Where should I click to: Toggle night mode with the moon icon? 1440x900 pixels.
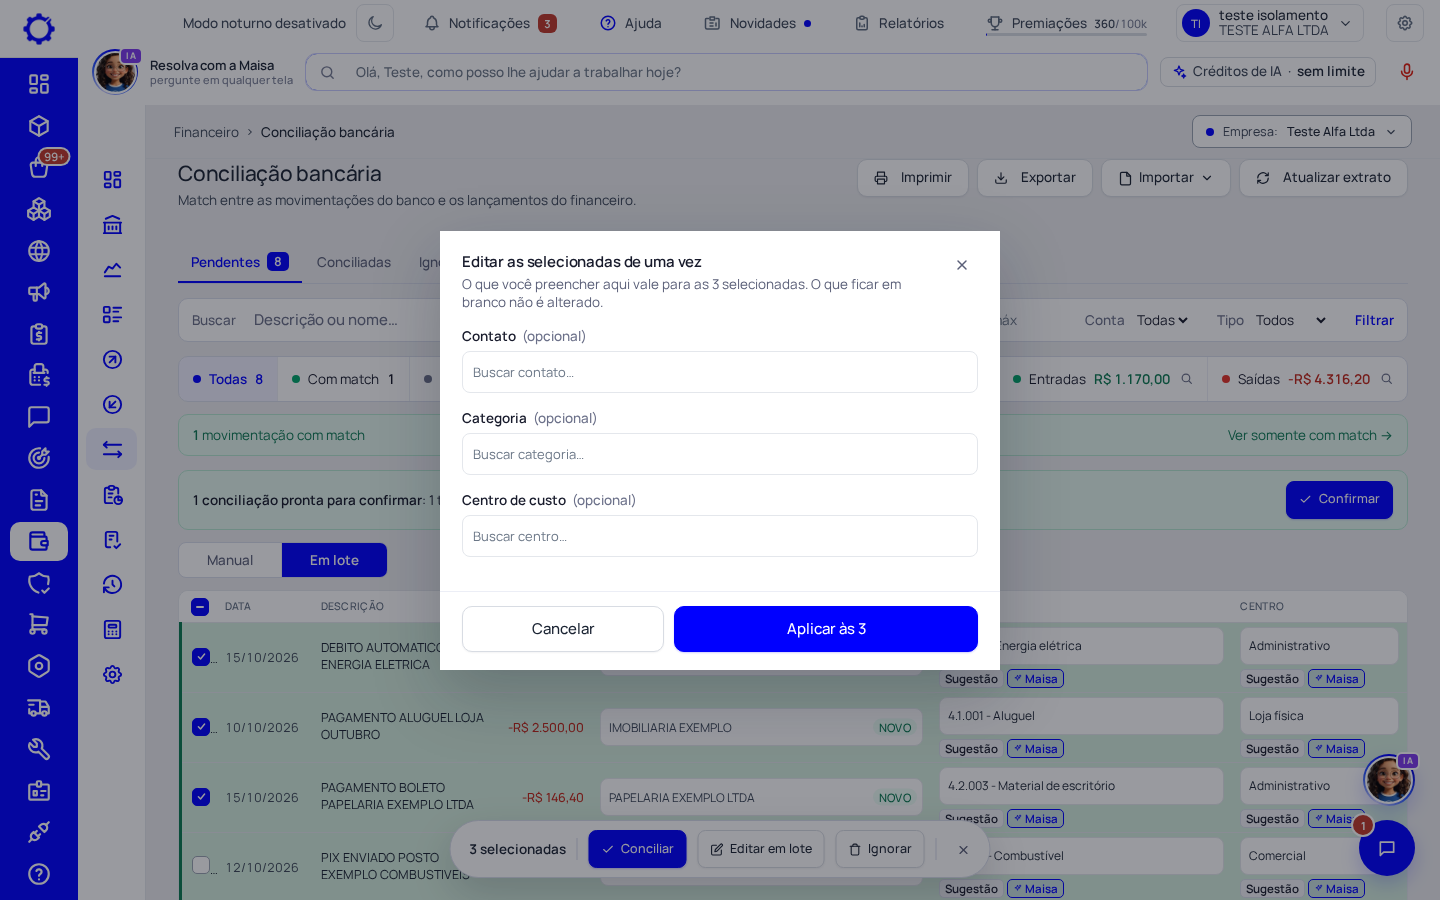(x=375, y=23)
